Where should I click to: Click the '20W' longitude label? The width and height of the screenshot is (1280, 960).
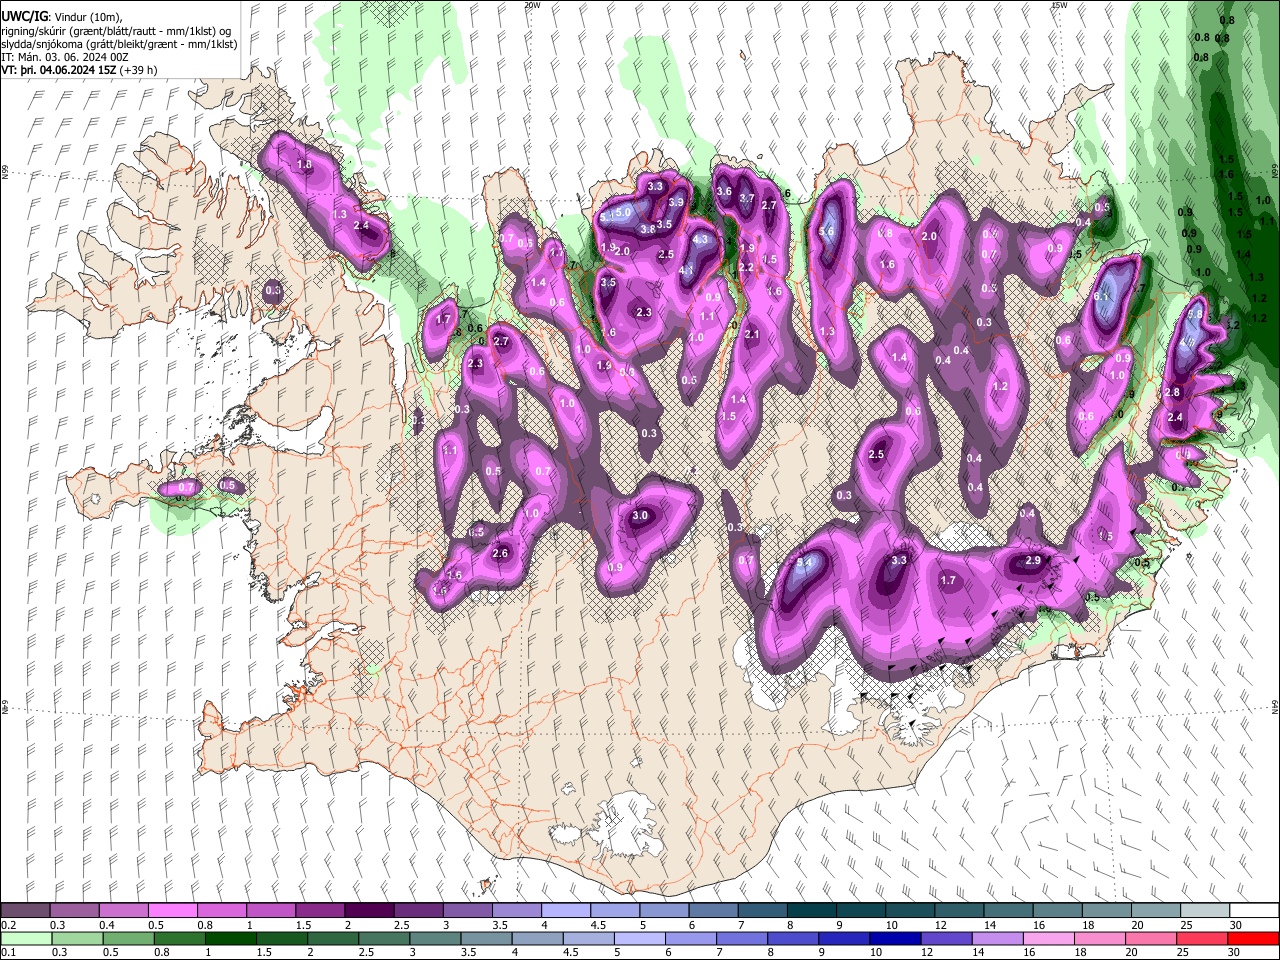[x=531, y=5]
